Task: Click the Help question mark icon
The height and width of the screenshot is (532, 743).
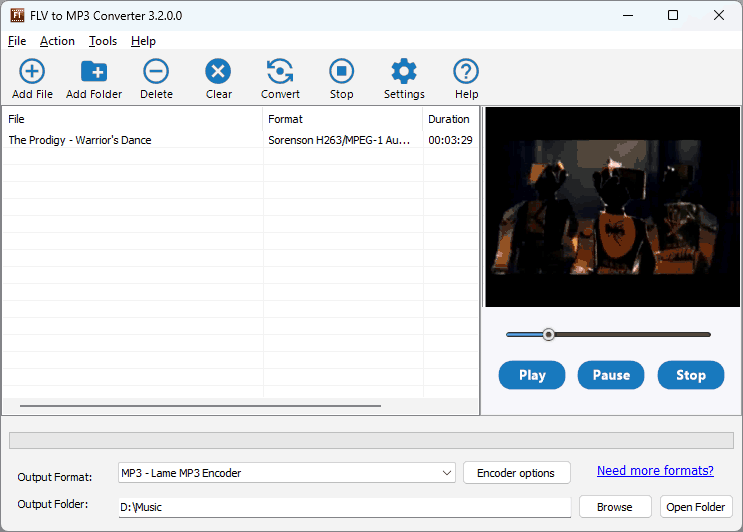Action: click(466, 72)
